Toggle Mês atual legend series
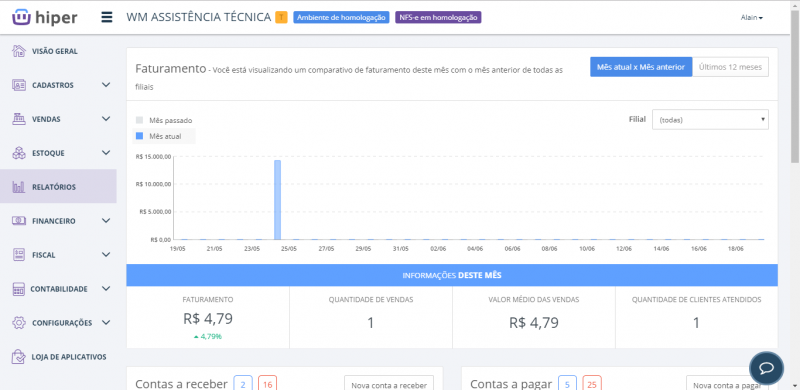The image size is (800, 390). tap(159, 136)
